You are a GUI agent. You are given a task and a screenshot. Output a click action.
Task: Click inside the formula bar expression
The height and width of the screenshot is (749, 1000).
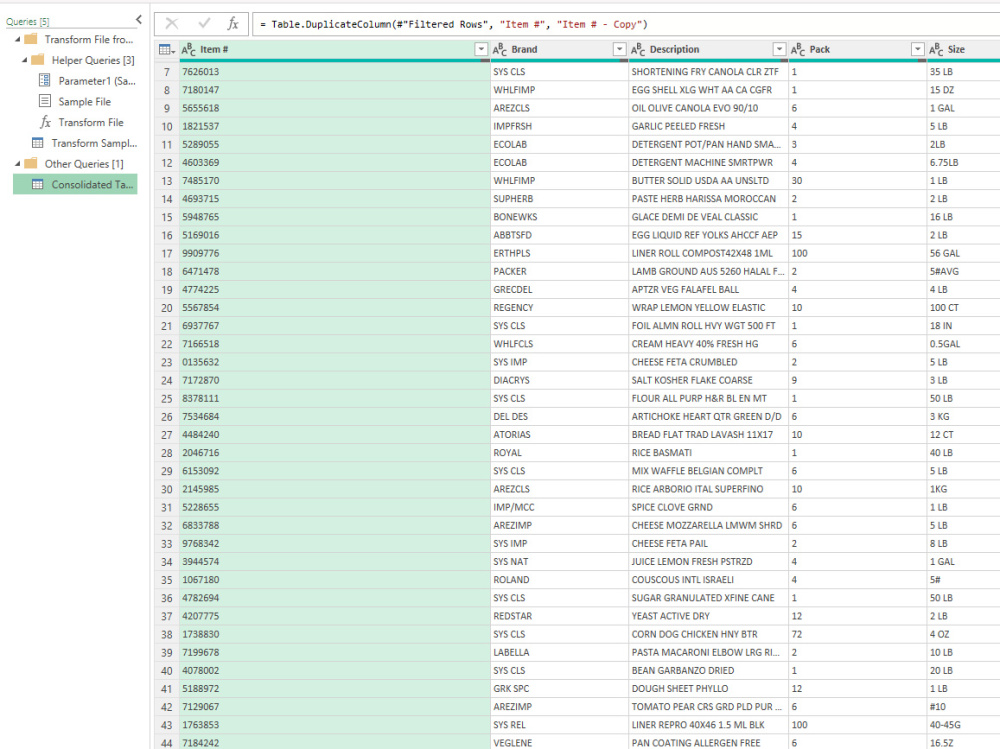[450, 22]
